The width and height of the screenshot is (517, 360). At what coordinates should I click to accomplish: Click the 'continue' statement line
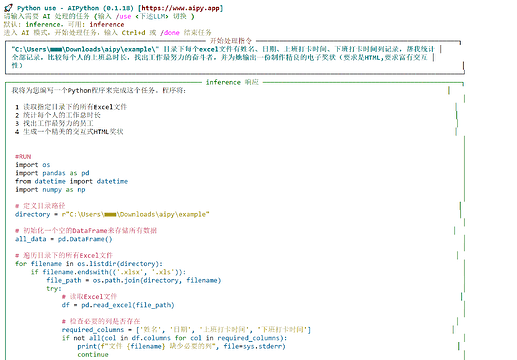[x=93, y=354]
